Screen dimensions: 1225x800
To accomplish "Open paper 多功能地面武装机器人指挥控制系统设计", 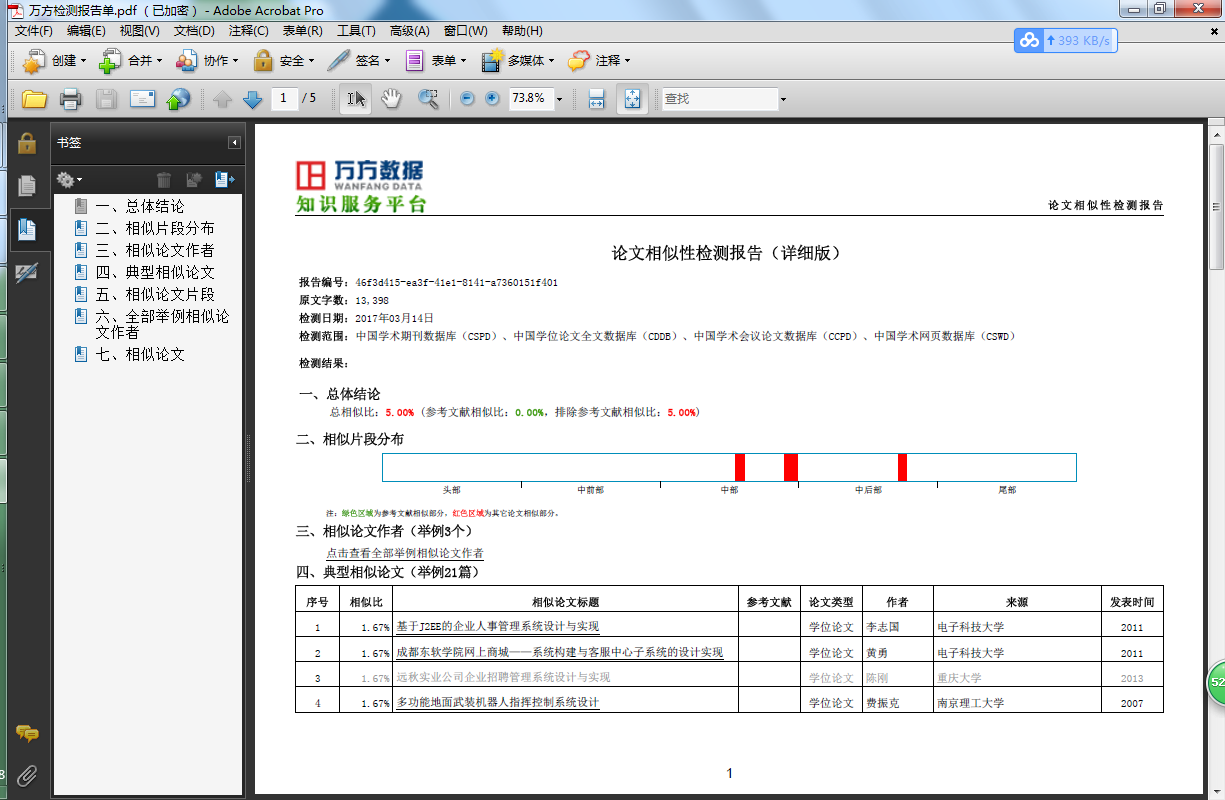I will [497, 702].
